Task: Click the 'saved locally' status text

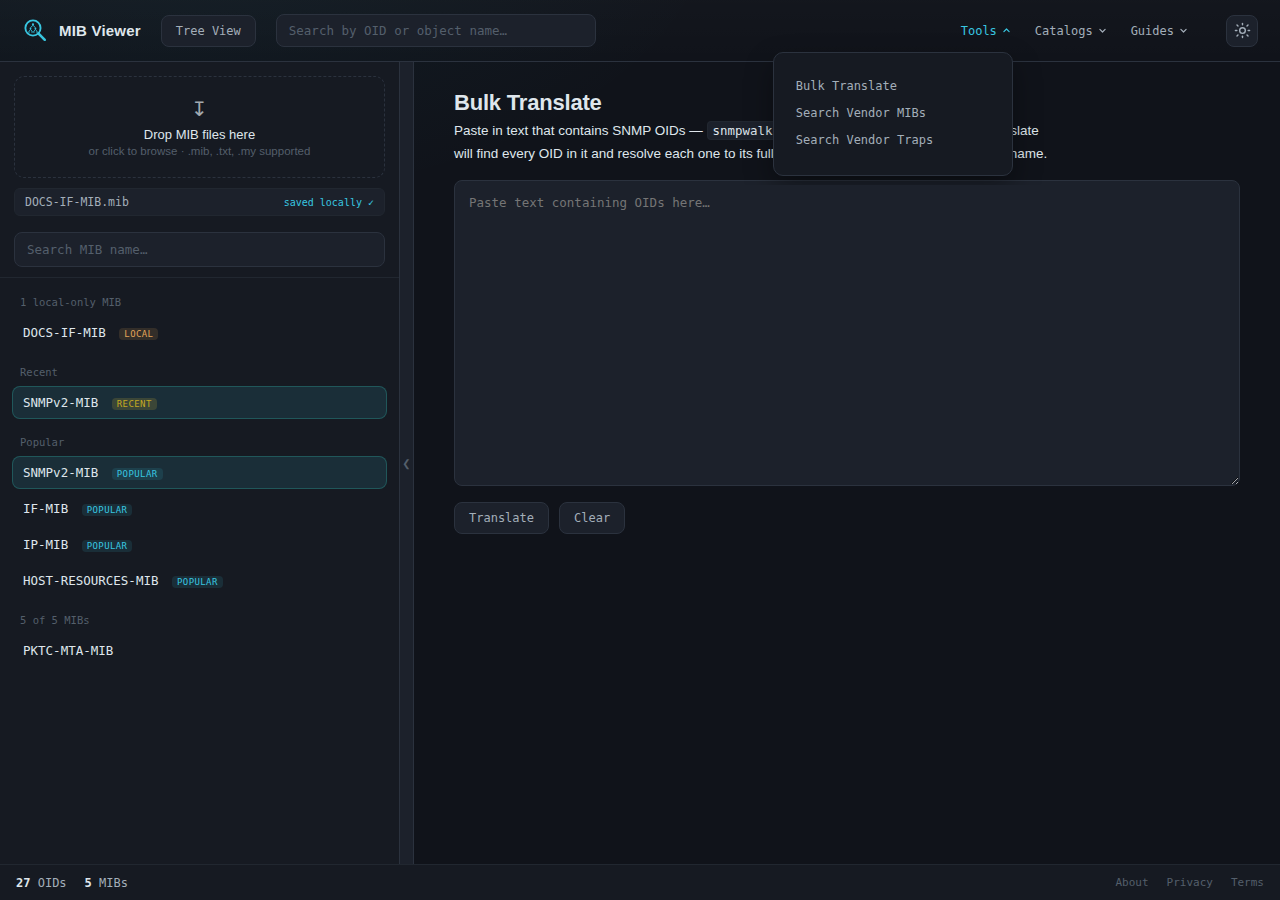Action: tap(328, 203)
